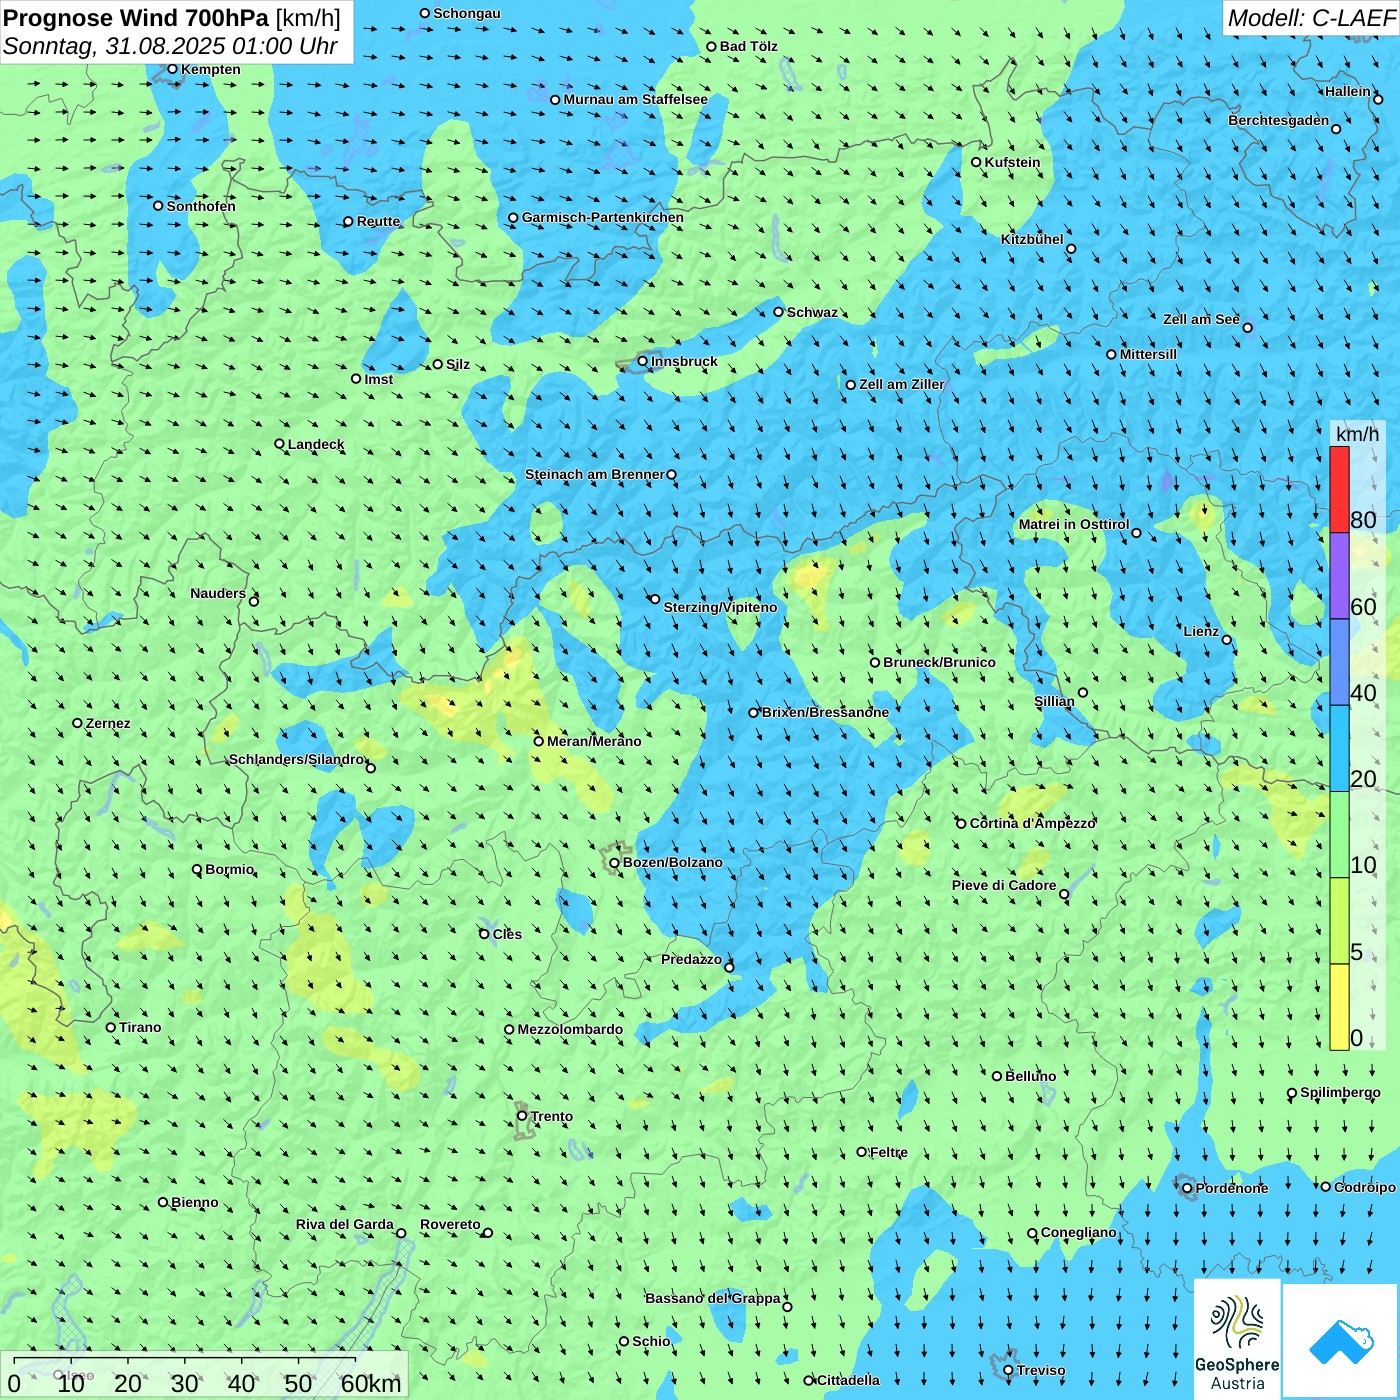Click the 'Rovereto' label
The image size is (1400, 1400).
450,1224
